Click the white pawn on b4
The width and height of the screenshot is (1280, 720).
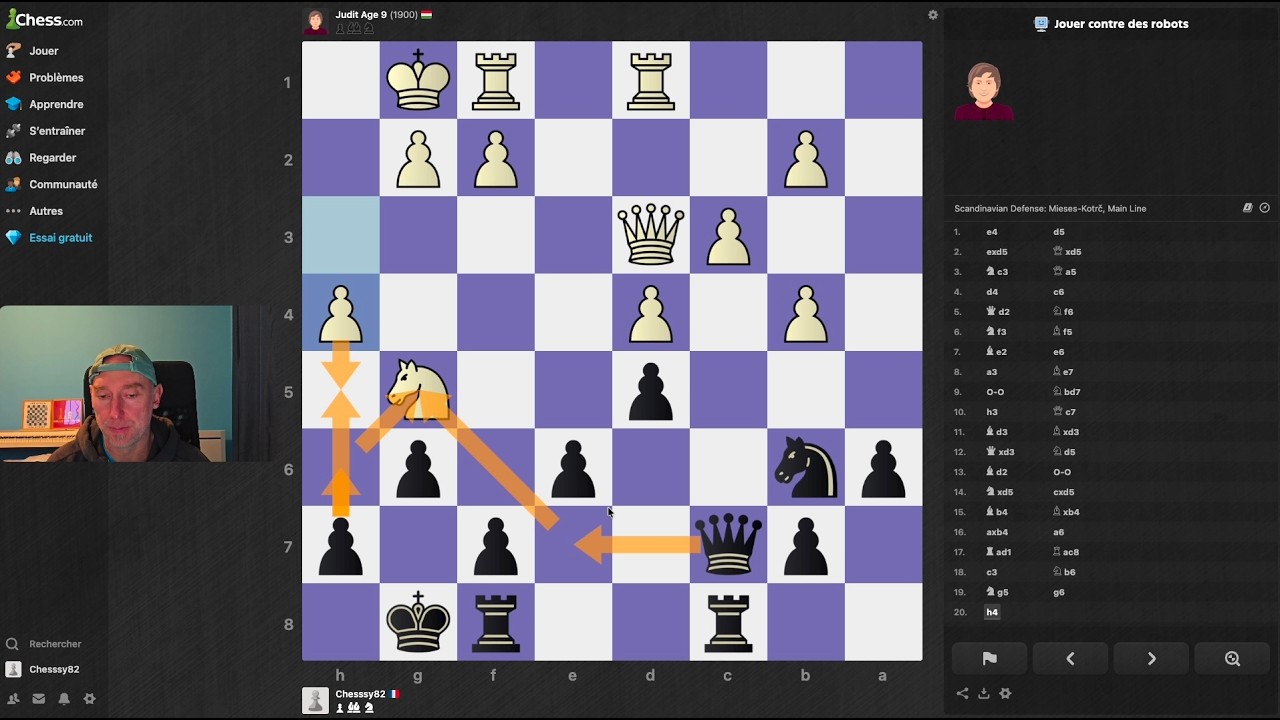pos(806,312)
